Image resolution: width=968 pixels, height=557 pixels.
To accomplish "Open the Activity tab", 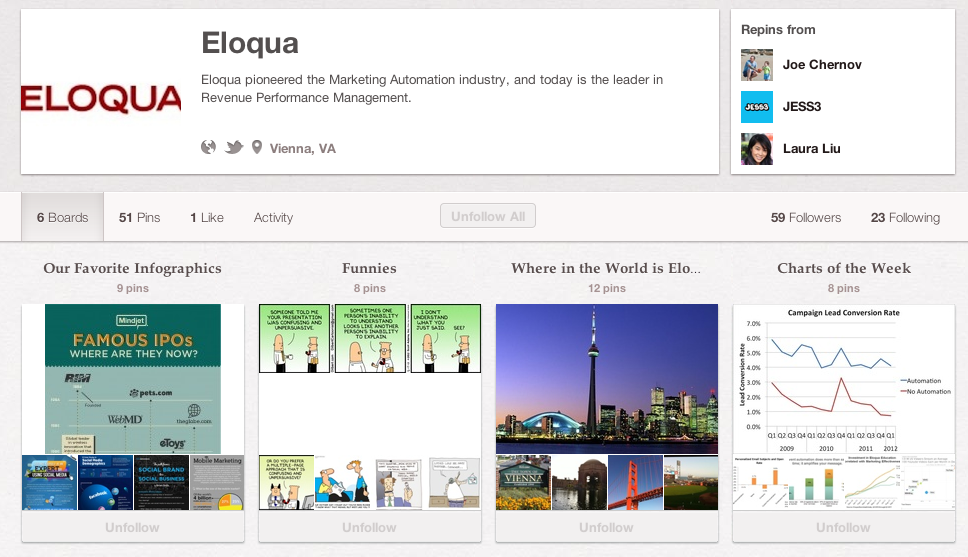I will (273, 217).
